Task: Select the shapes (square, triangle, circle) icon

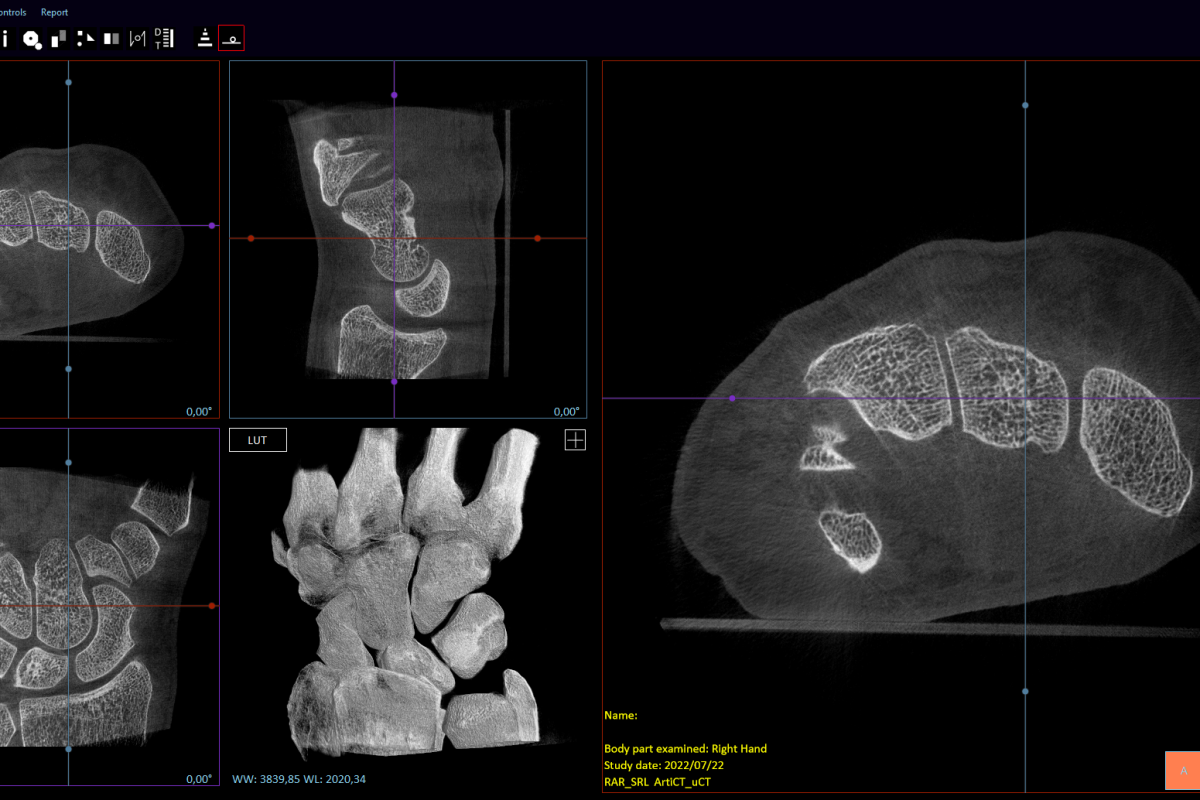Action: (85, 39)
